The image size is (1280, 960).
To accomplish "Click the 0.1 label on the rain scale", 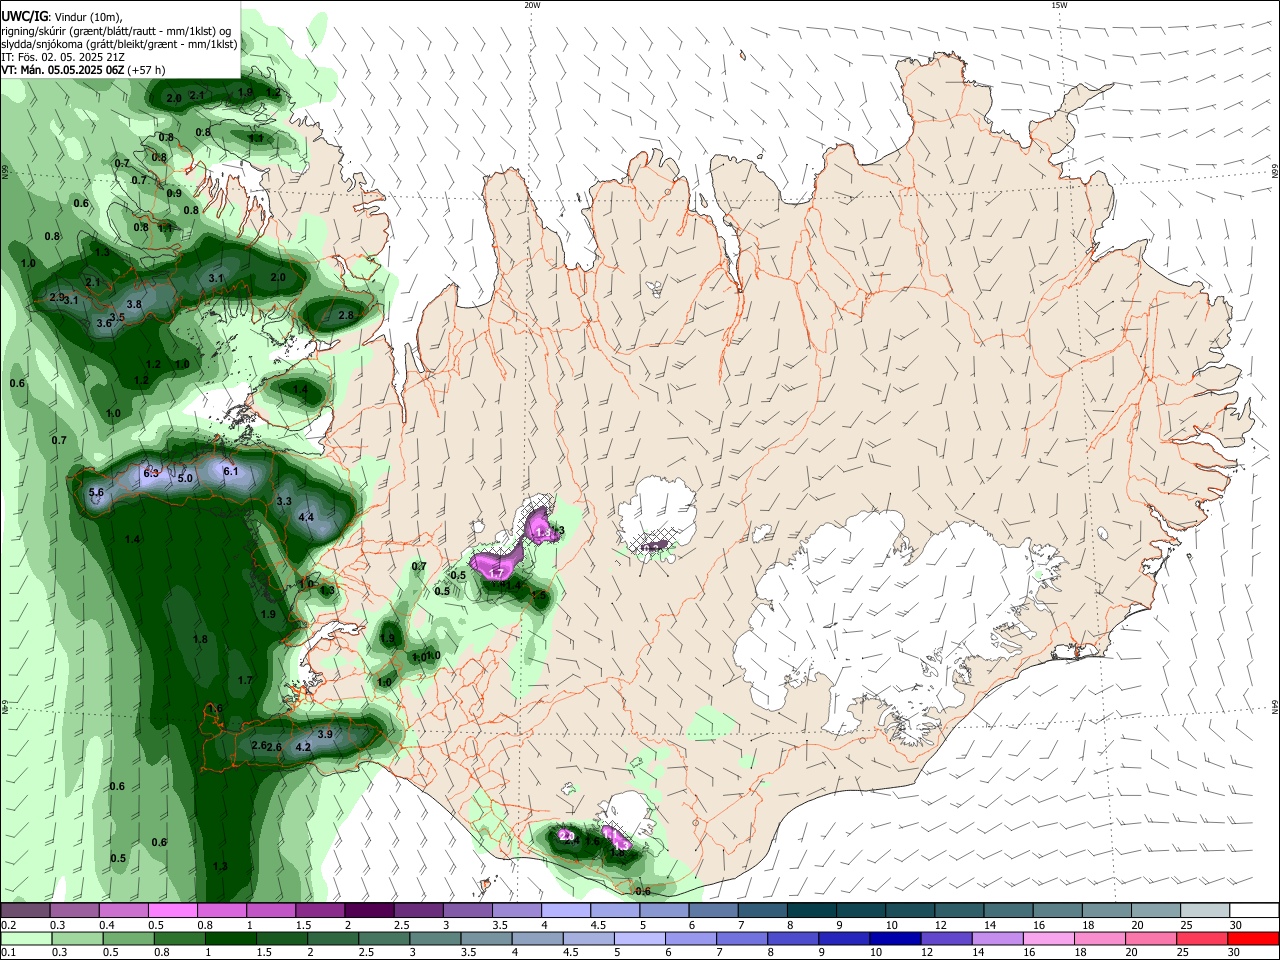I will pyautogui.click(x=8, y=953).
